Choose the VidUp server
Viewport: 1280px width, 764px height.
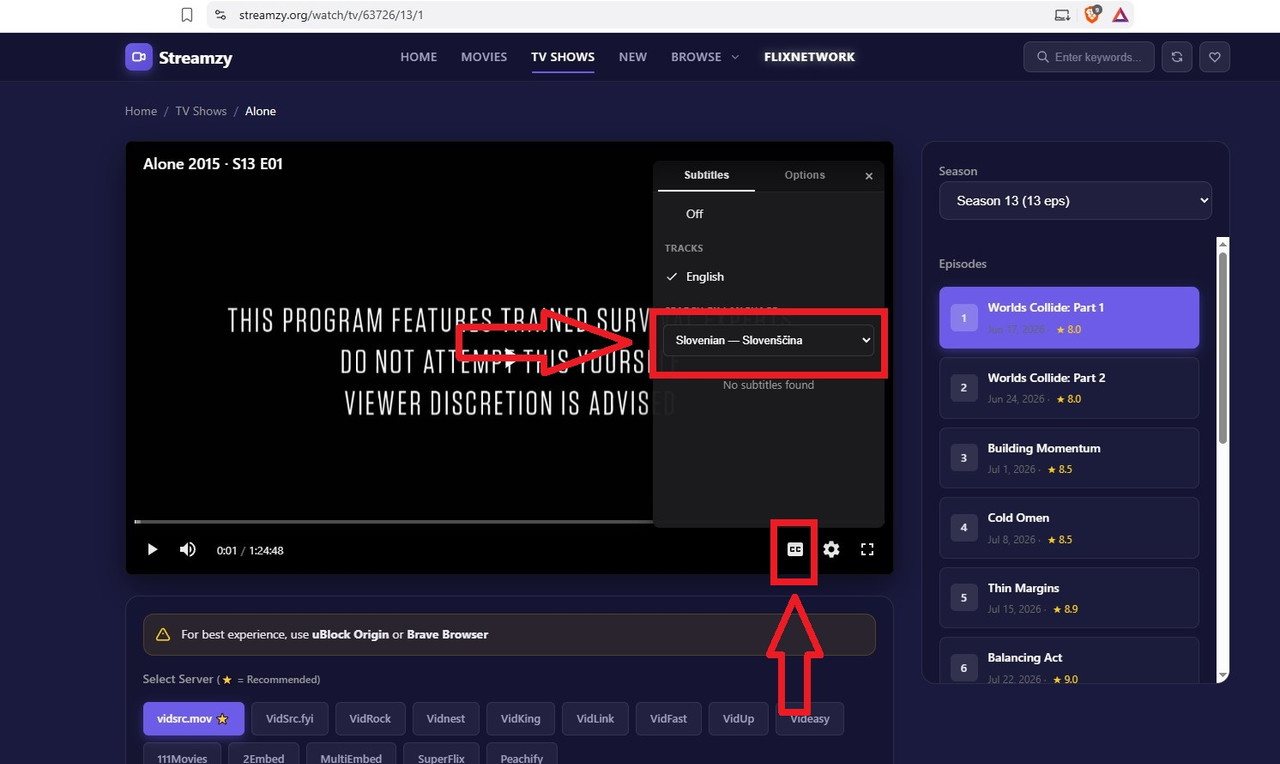click(738, 719)
